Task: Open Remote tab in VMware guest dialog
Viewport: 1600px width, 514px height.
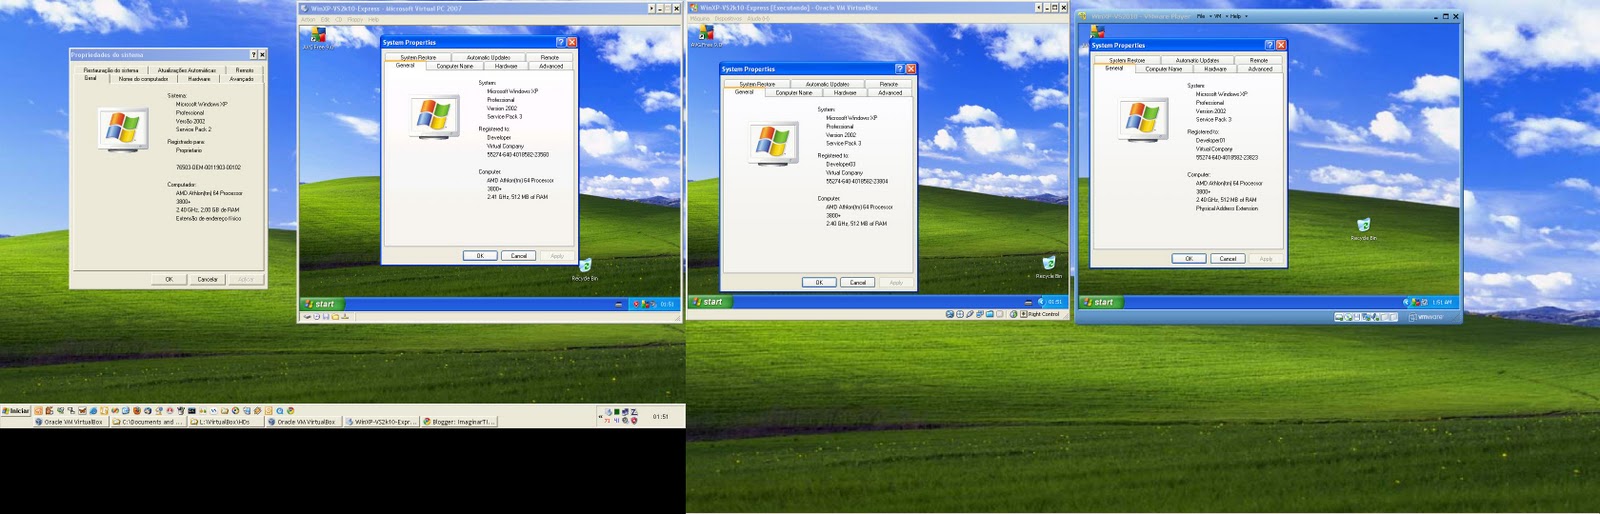Action: coord(1259,60)
